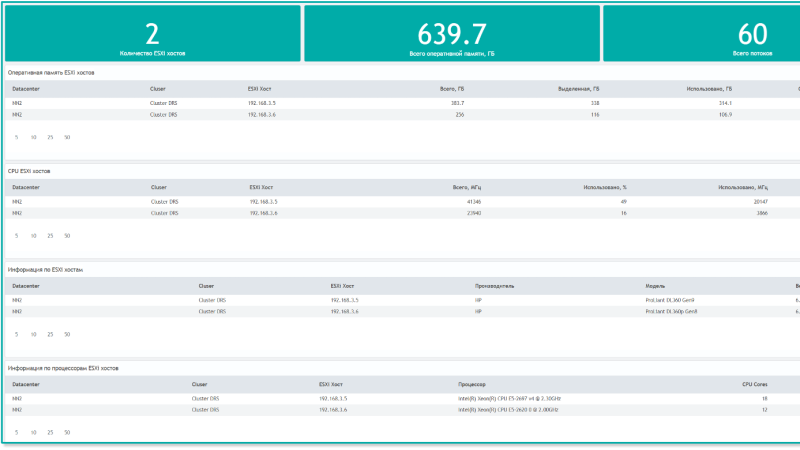Click 192.168.3.6 in Информация по ESXI хостам table
This screenshot has height=450, width=800.
coord(344,312)
